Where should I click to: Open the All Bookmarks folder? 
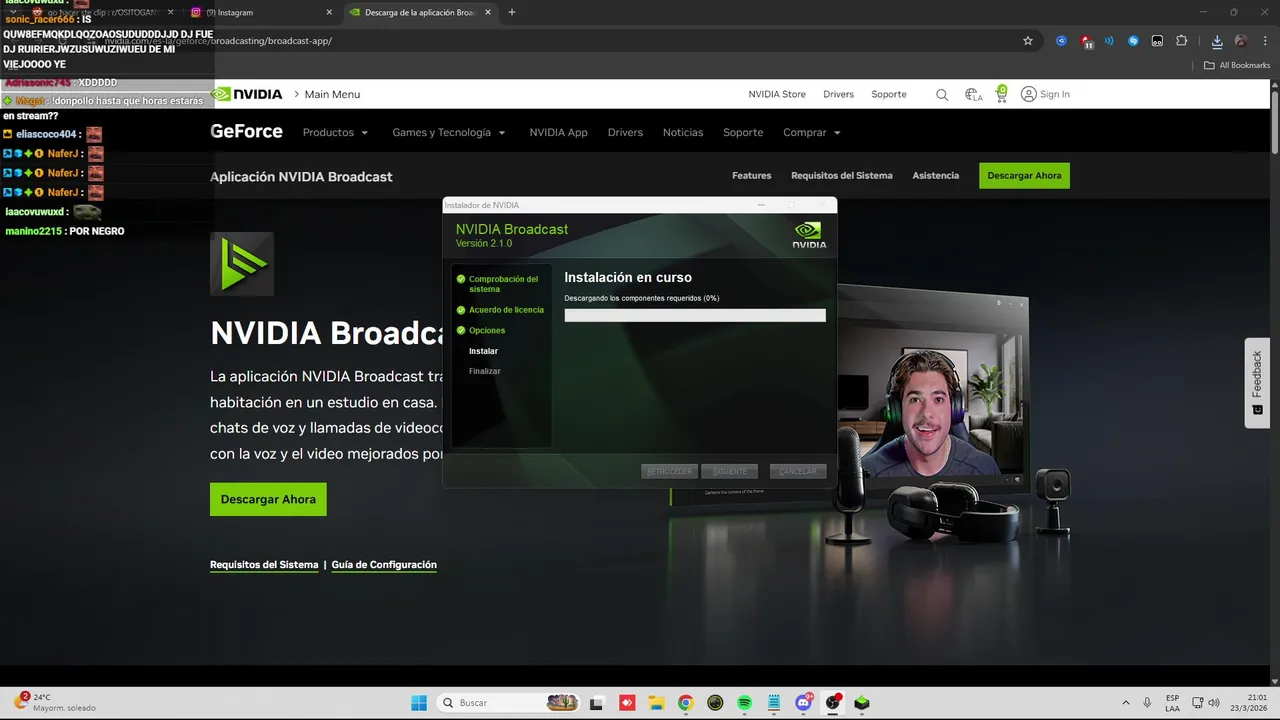pos(1237,65)
